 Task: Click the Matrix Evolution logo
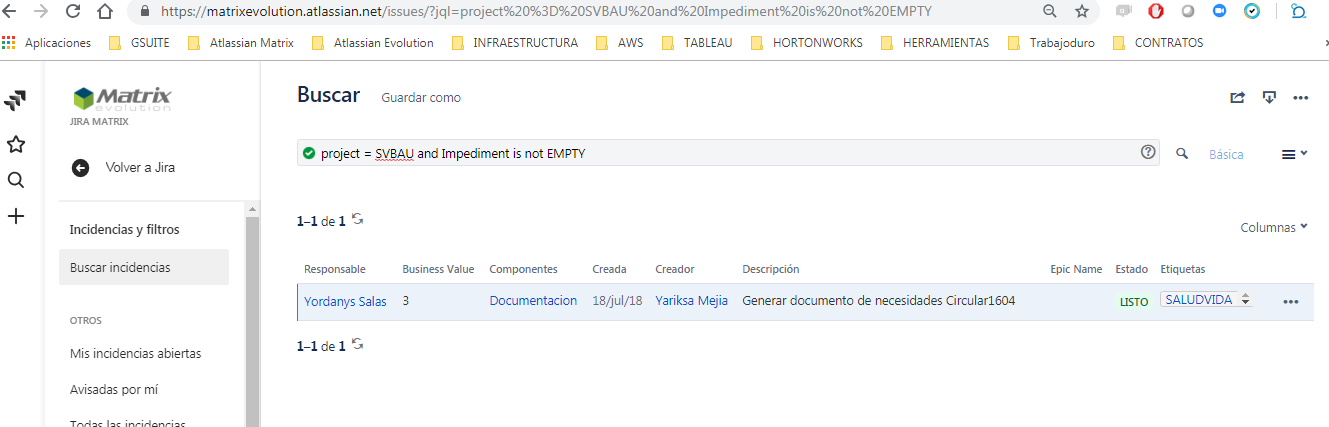122,98
